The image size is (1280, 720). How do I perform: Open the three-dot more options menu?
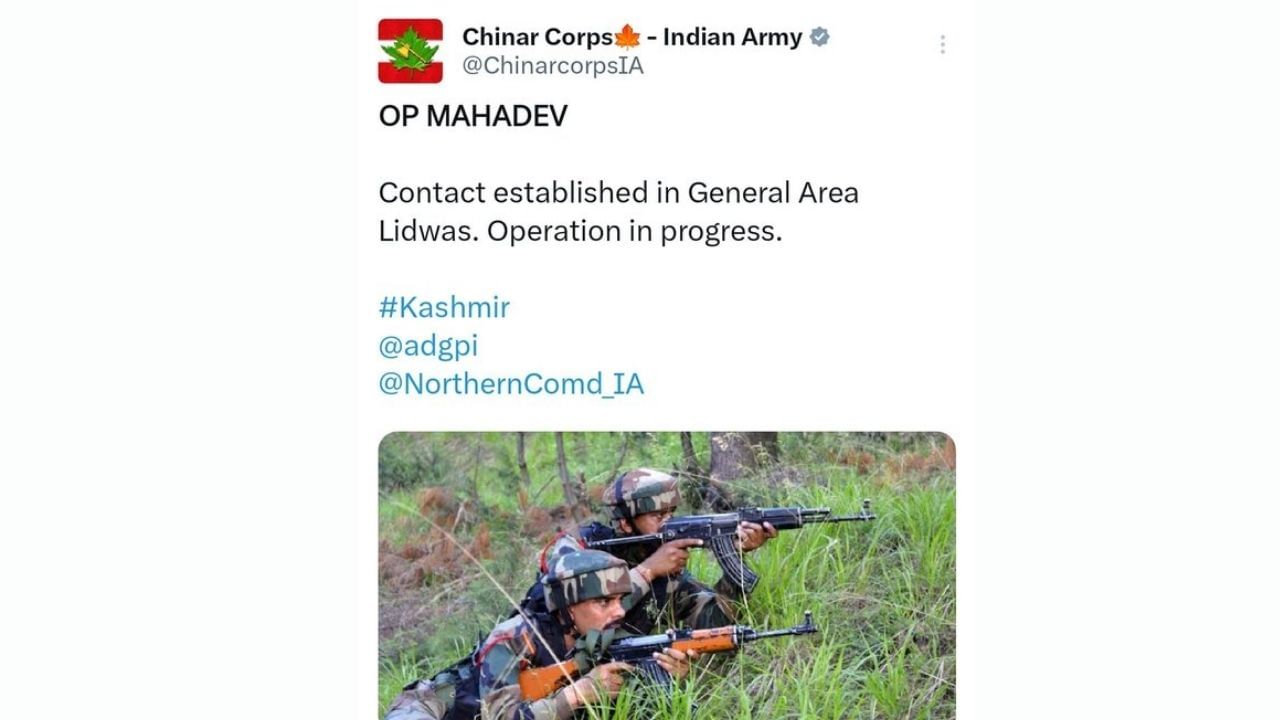[942, 44]
